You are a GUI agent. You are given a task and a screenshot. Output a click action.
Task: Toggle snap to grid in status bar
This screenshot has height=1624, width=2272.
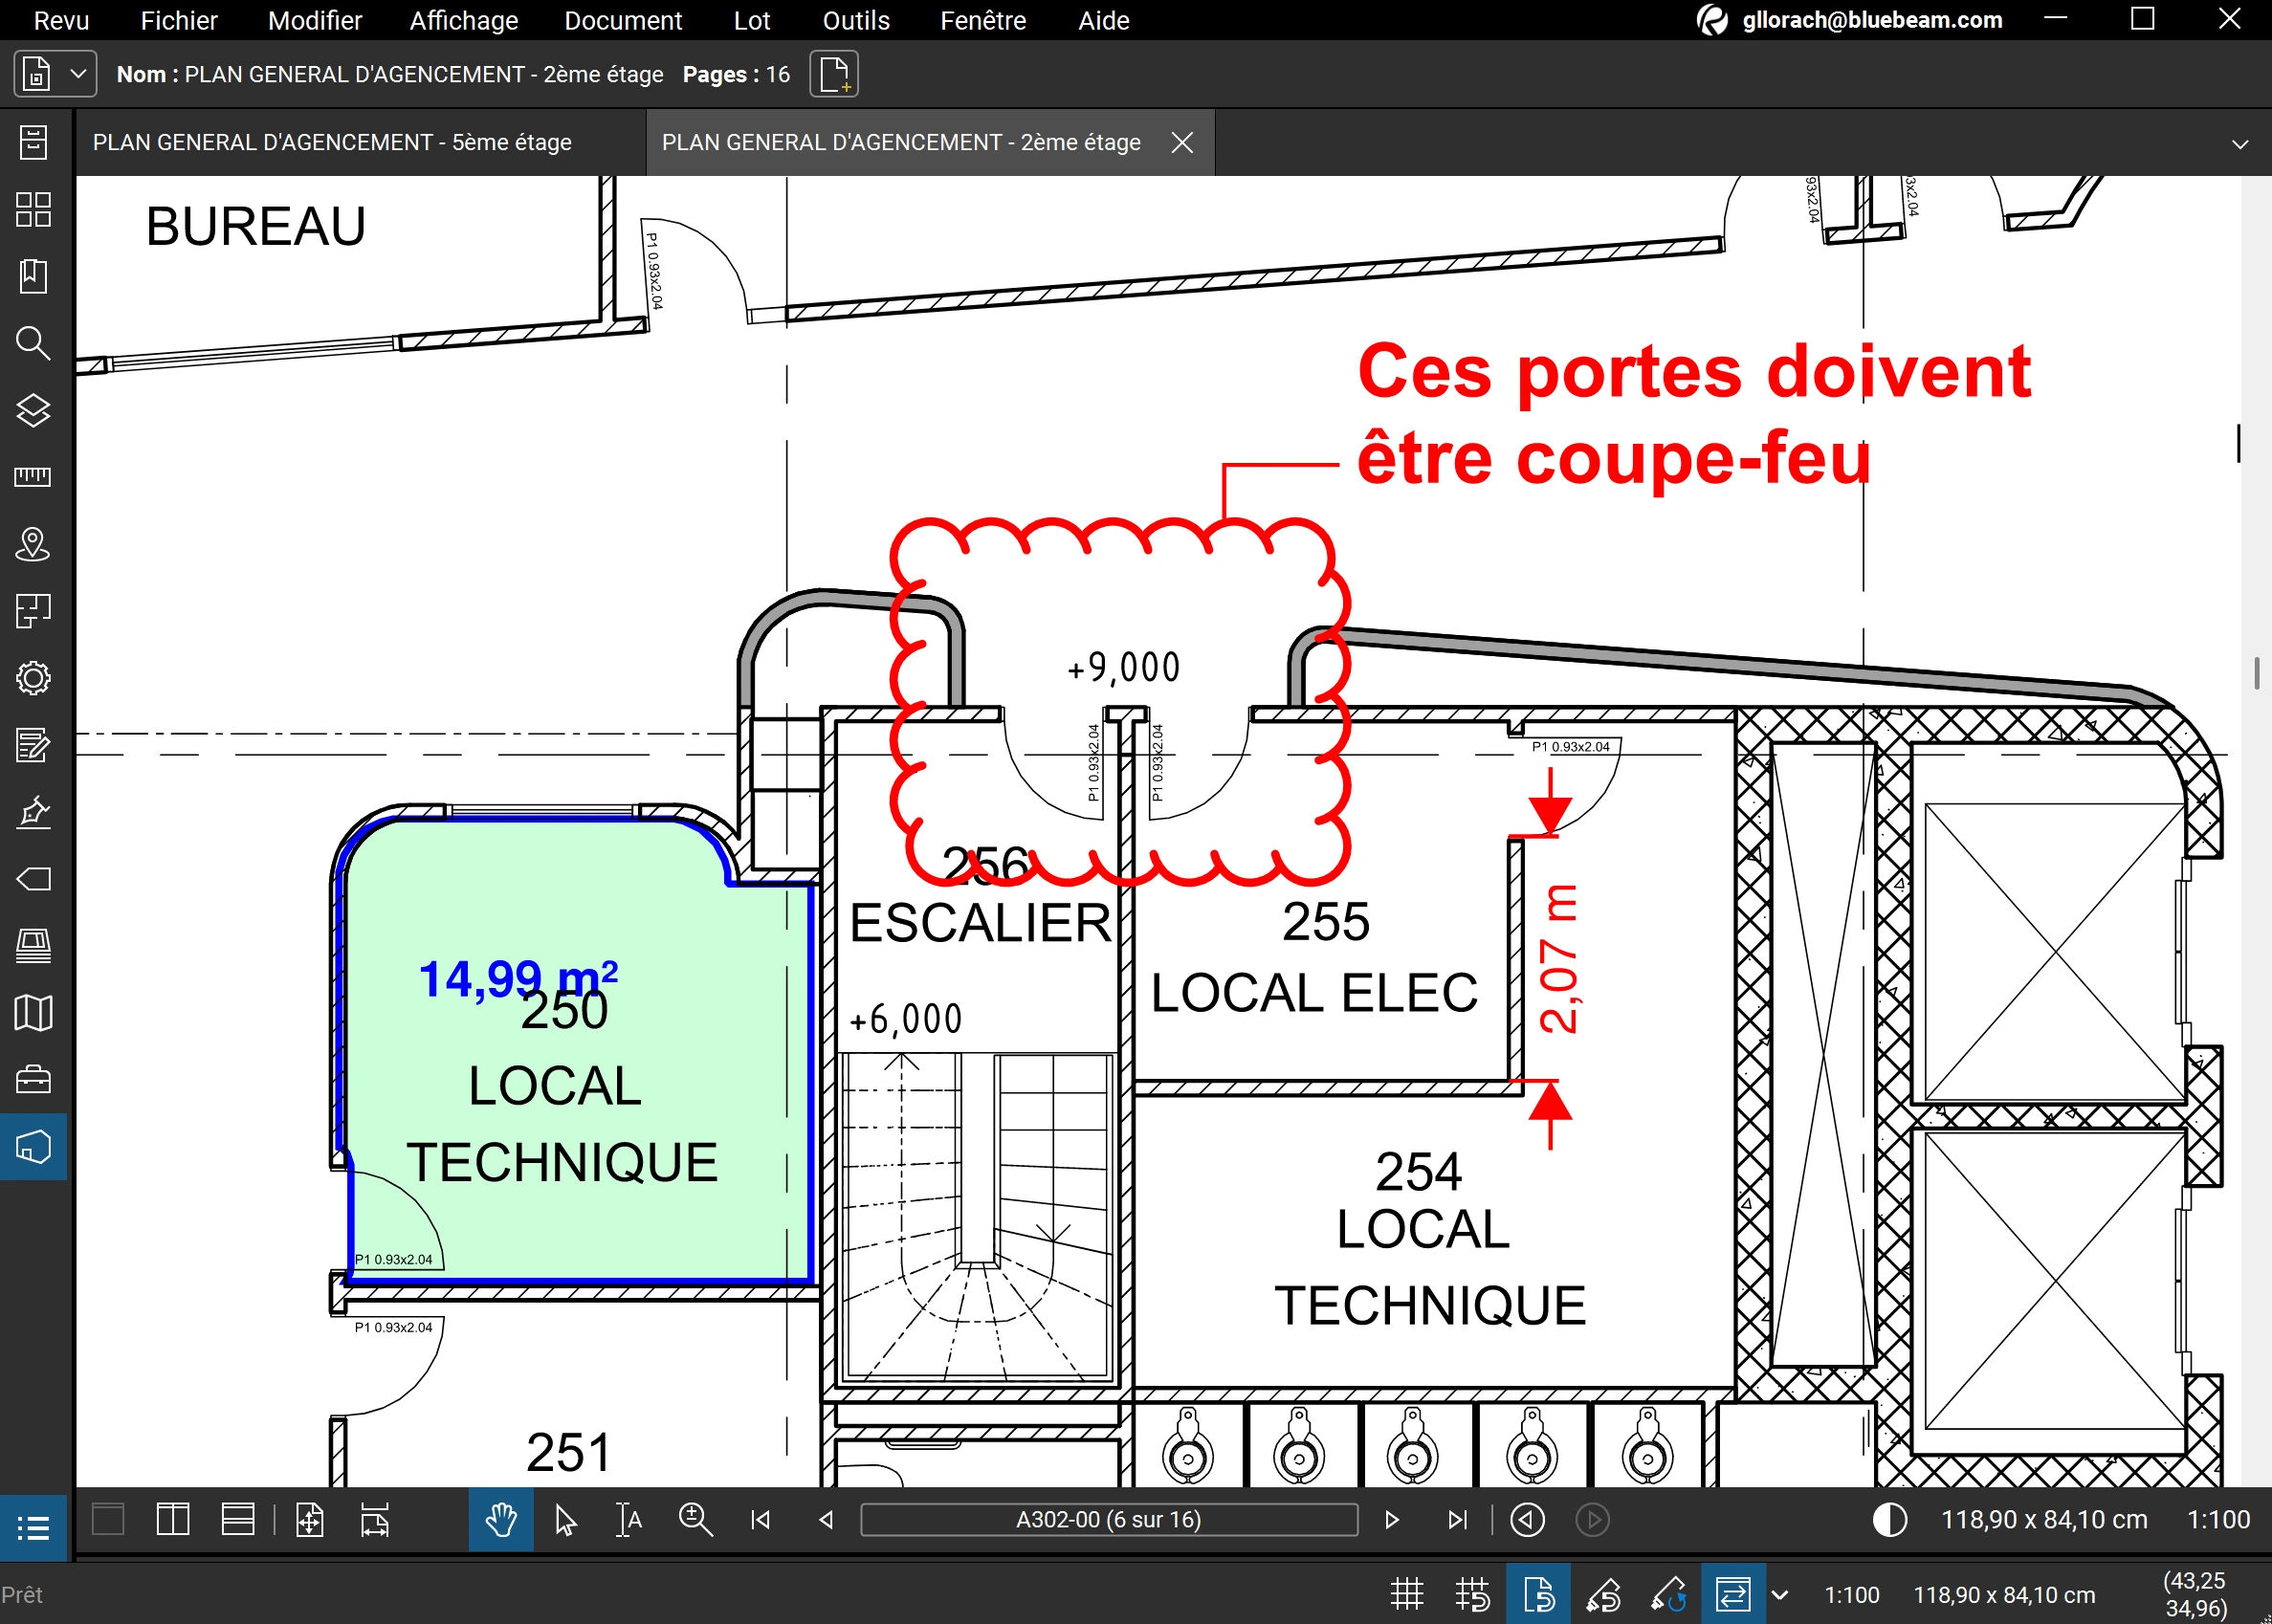click(x=1472, y=1594)
